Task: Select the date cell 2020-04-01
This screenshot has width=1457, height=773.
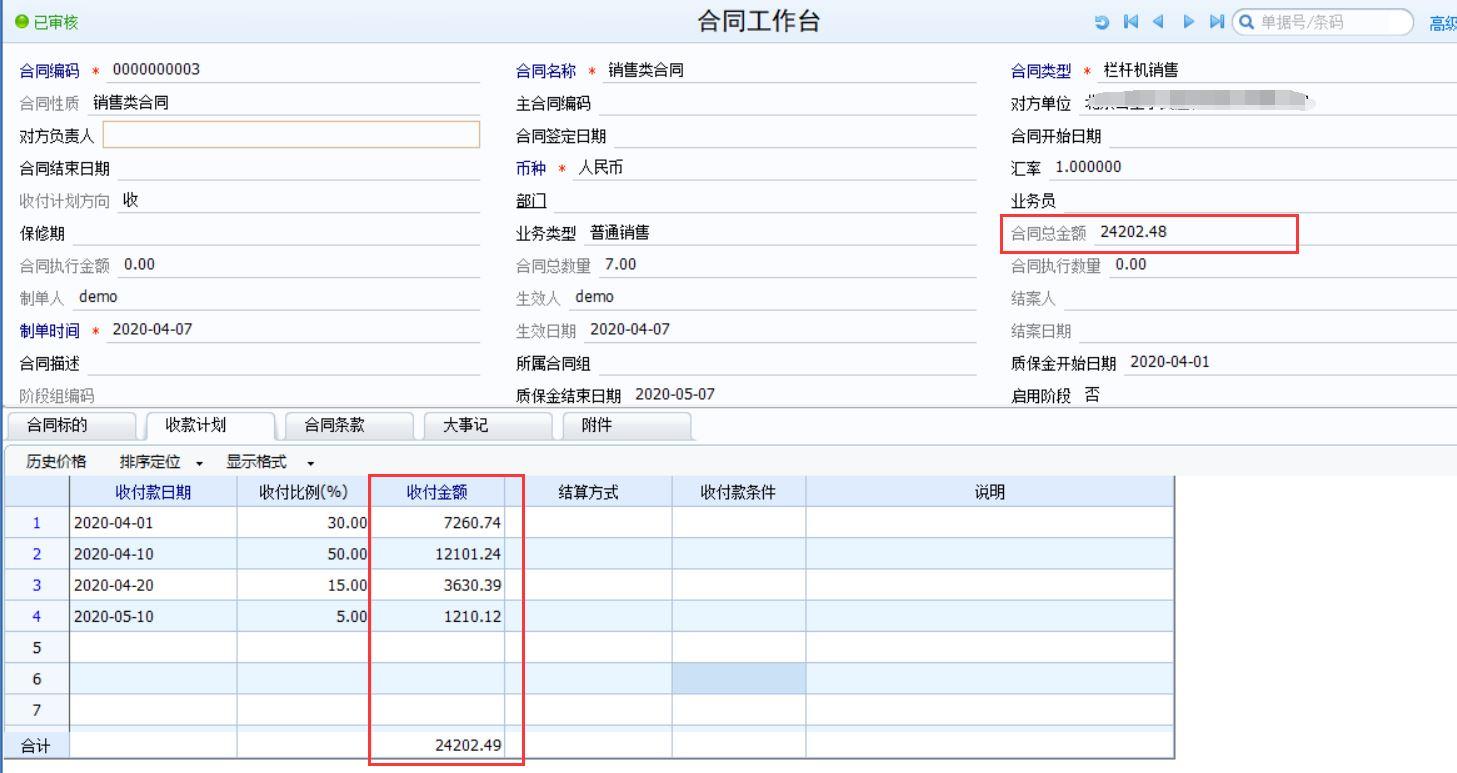Action: coord(153,522)
